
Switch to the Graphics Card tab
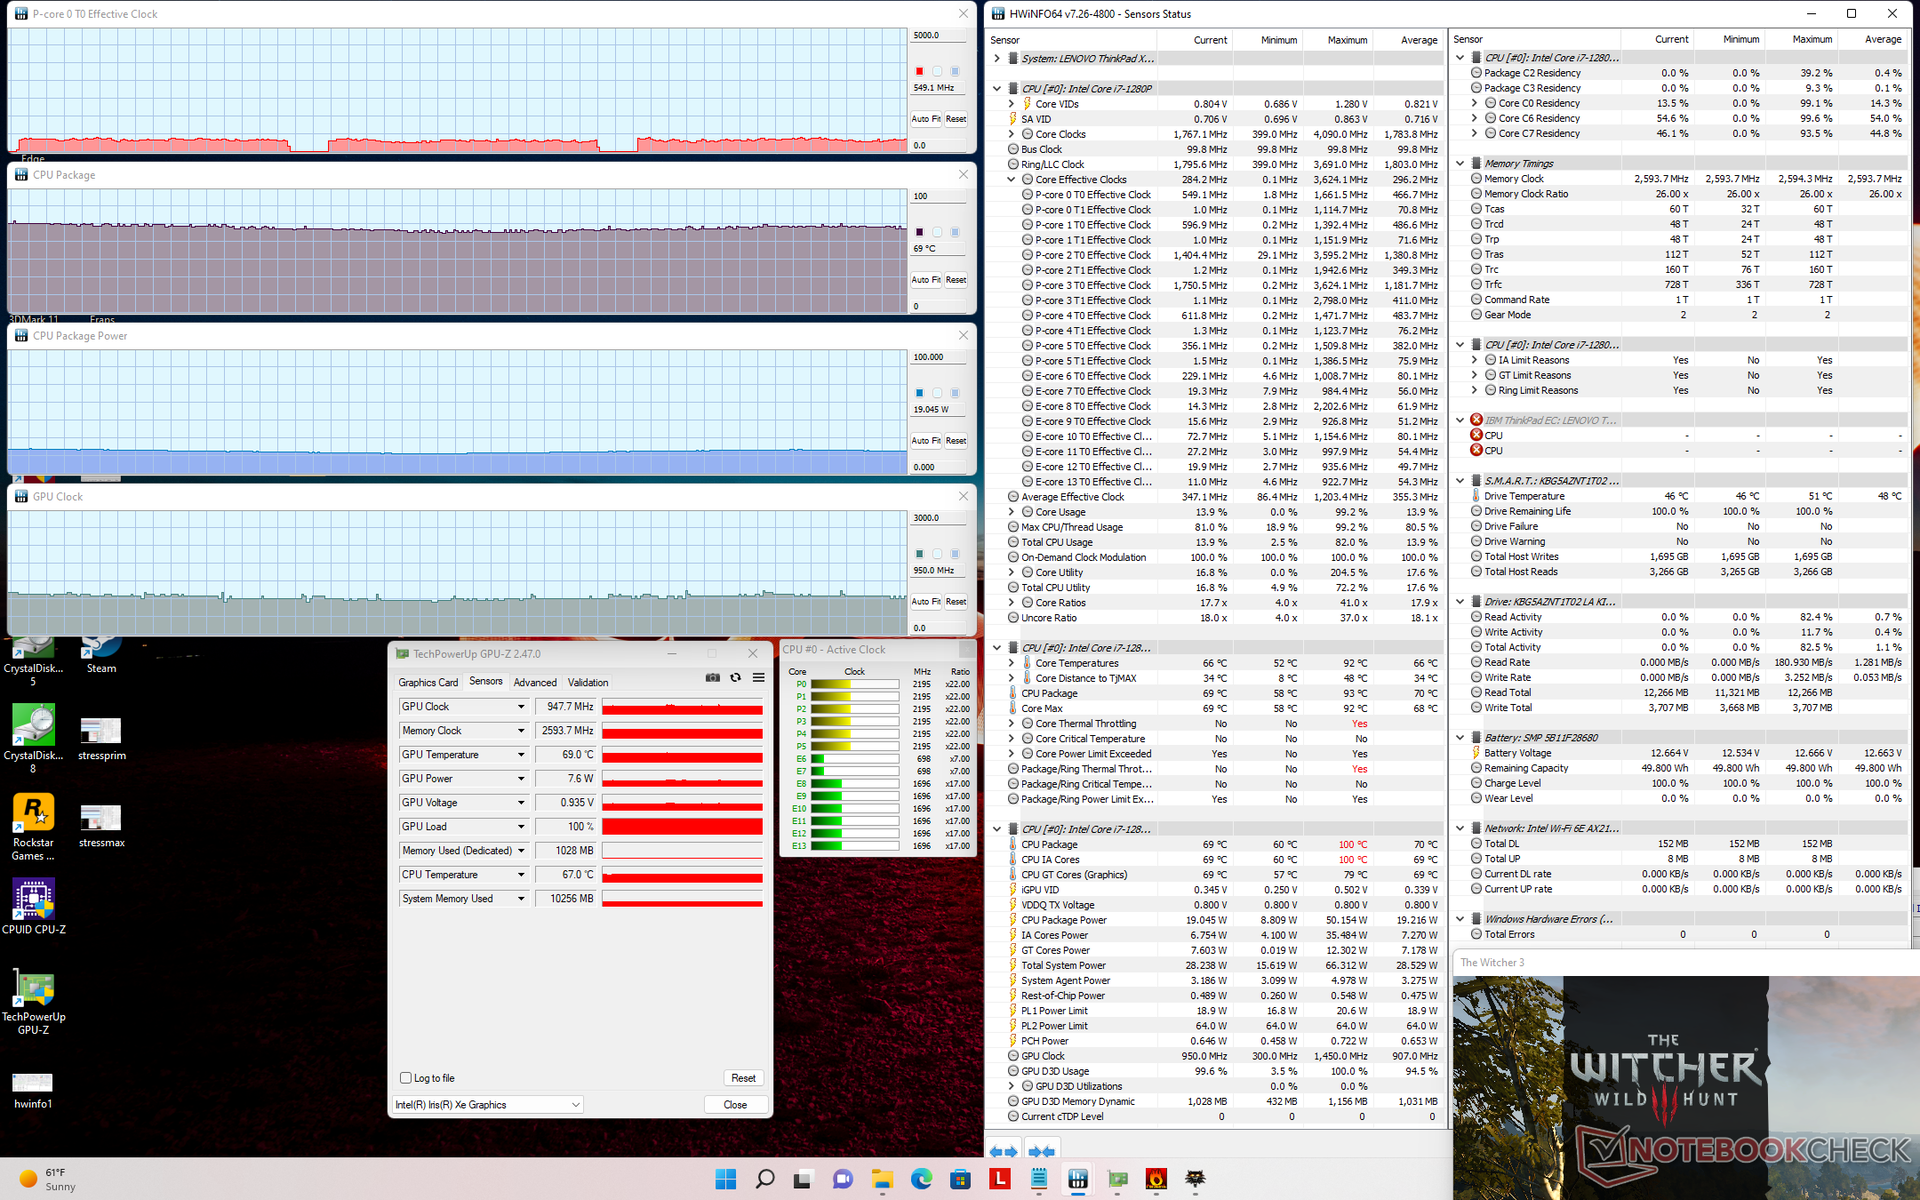point(428,682)
